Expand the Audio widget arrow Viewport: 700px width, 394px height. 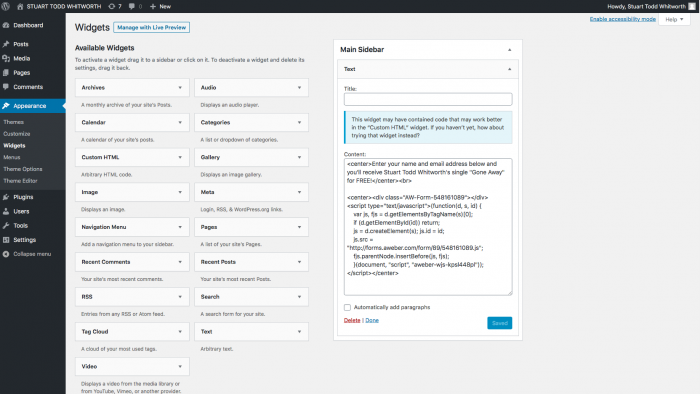click(300, 87)
